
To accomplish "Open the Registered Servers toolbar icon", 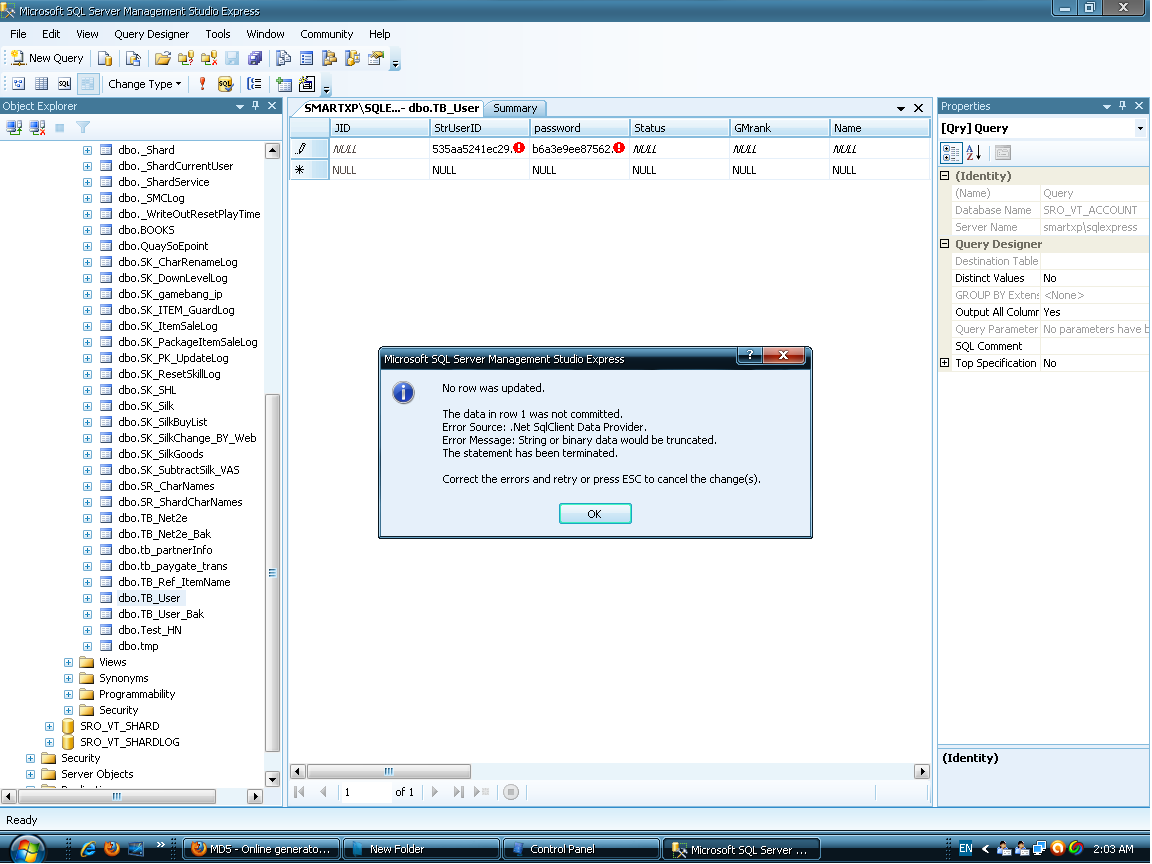I will (283, 58).
